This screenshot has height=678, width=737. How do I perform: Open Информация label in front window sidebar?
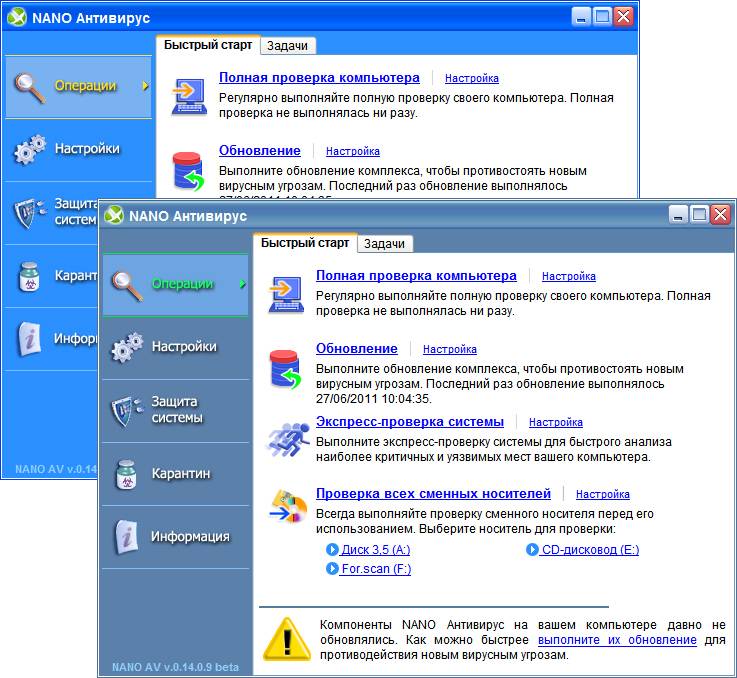point(190,536)
